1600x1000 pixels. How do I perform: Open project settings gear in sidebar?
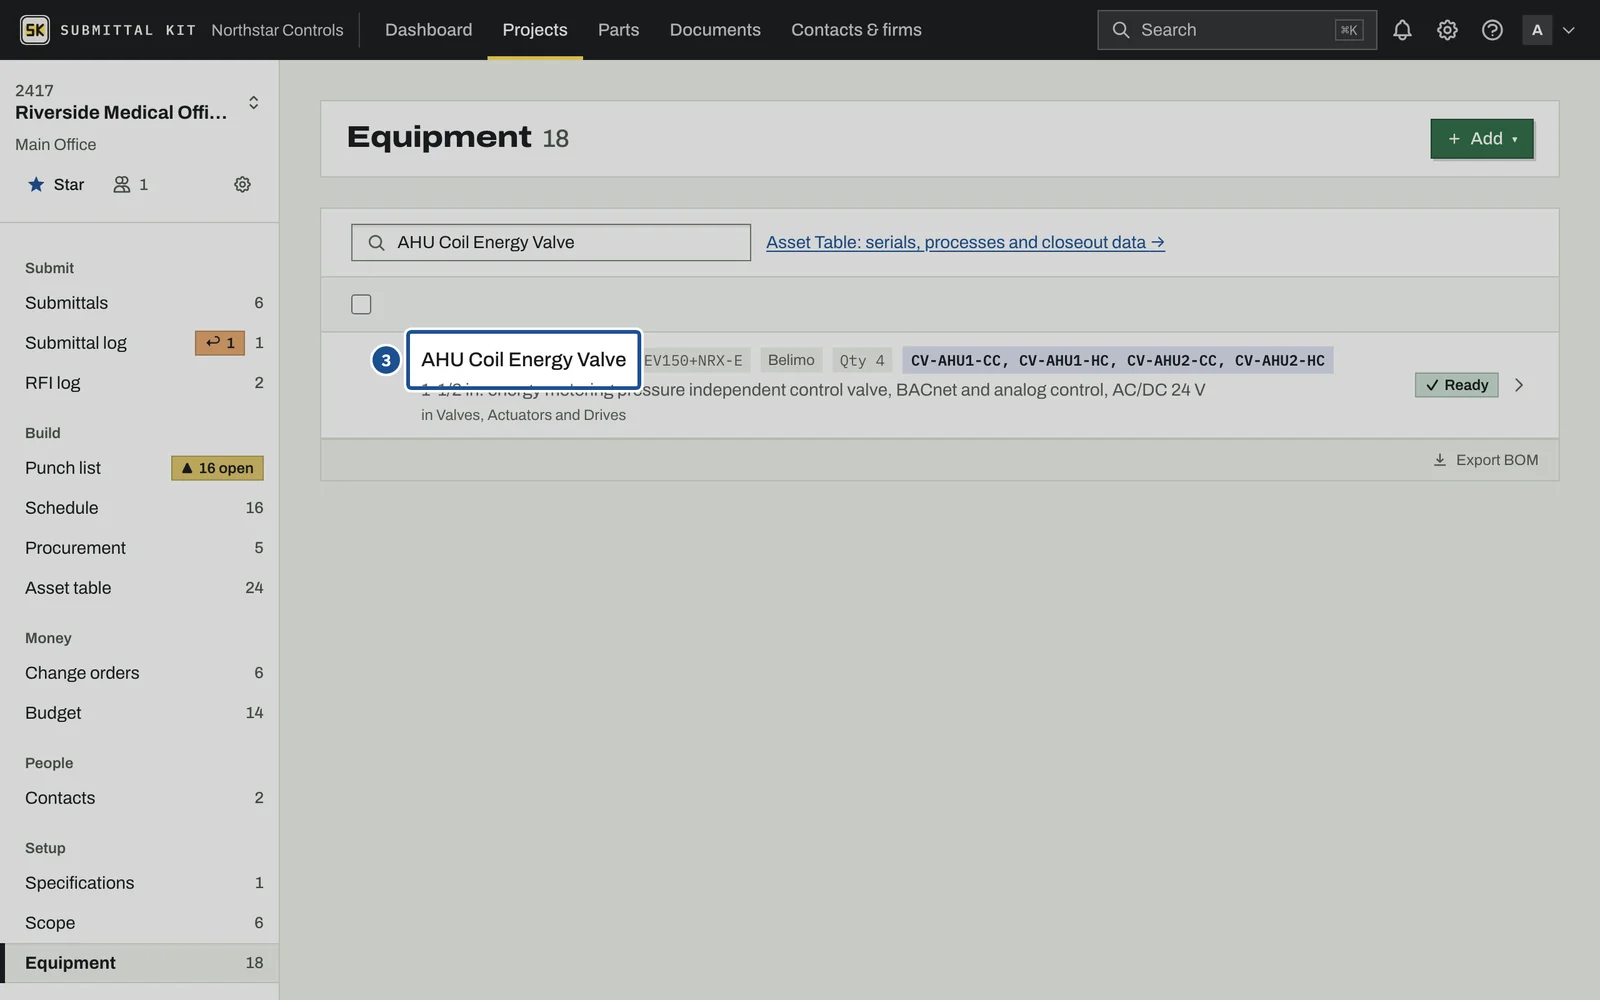click(x=242, y=184)
